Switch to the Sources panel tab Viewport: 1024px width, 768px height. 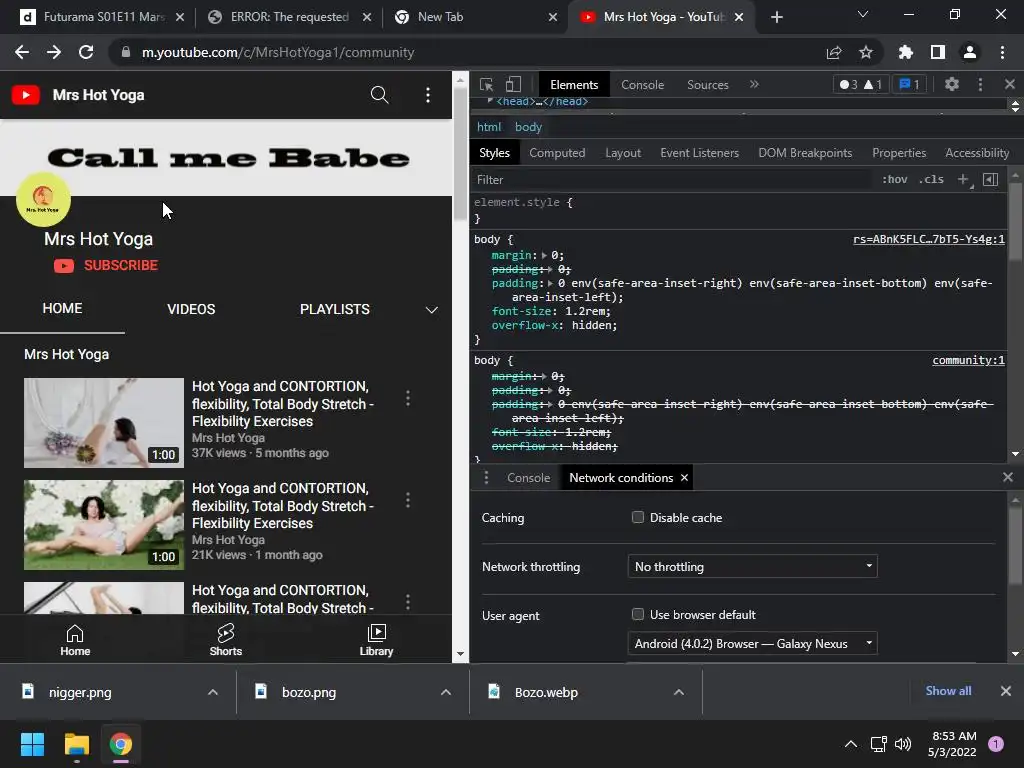click(x=708, y=85)
